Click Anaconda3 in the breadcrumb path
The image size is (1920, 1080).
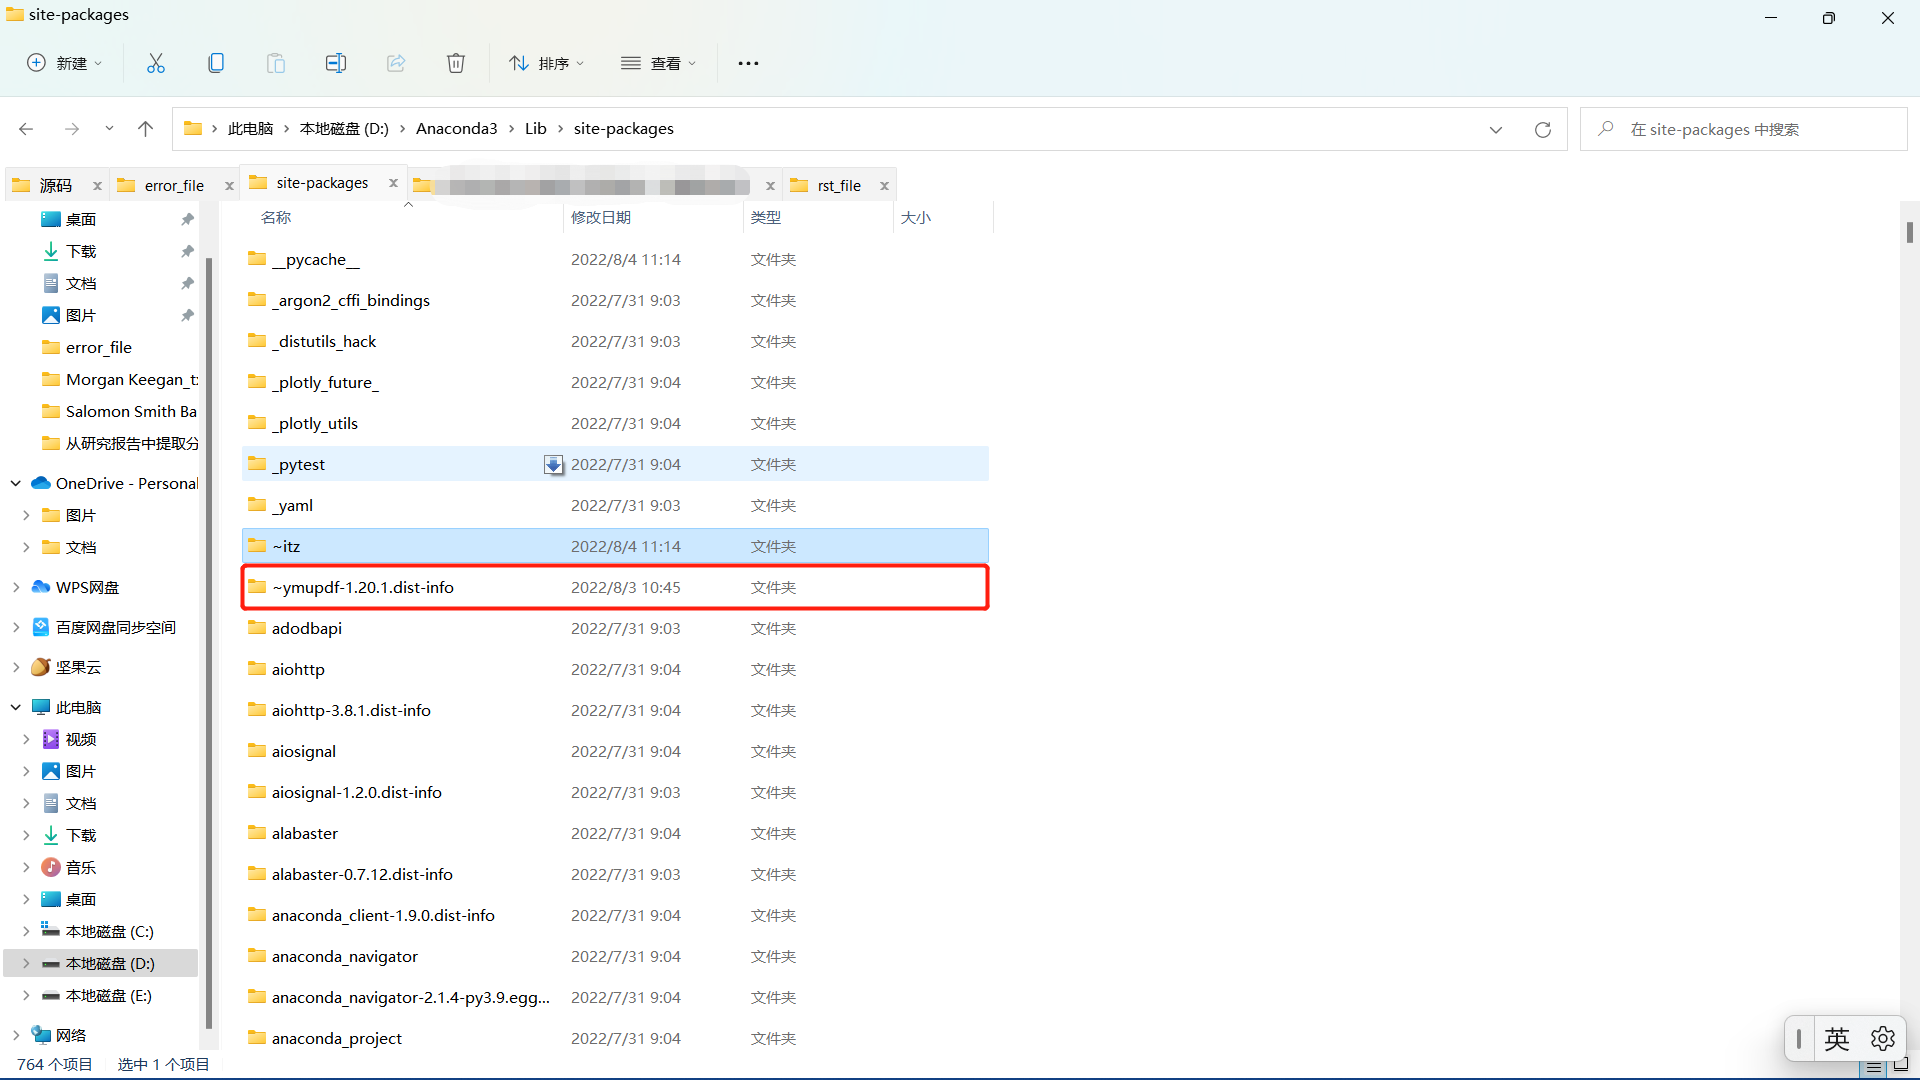click(x=456, y=129)
